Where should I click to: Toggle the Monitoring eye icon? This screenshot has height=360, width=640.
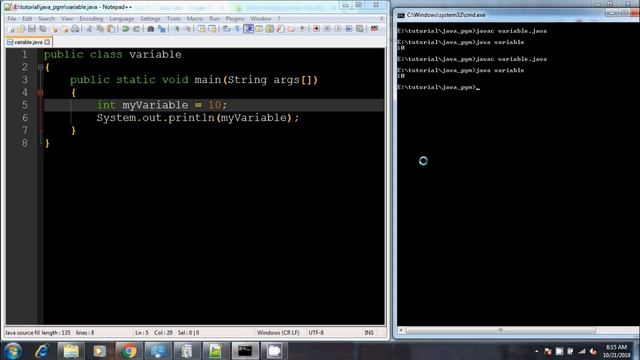[x=303, y=29]
